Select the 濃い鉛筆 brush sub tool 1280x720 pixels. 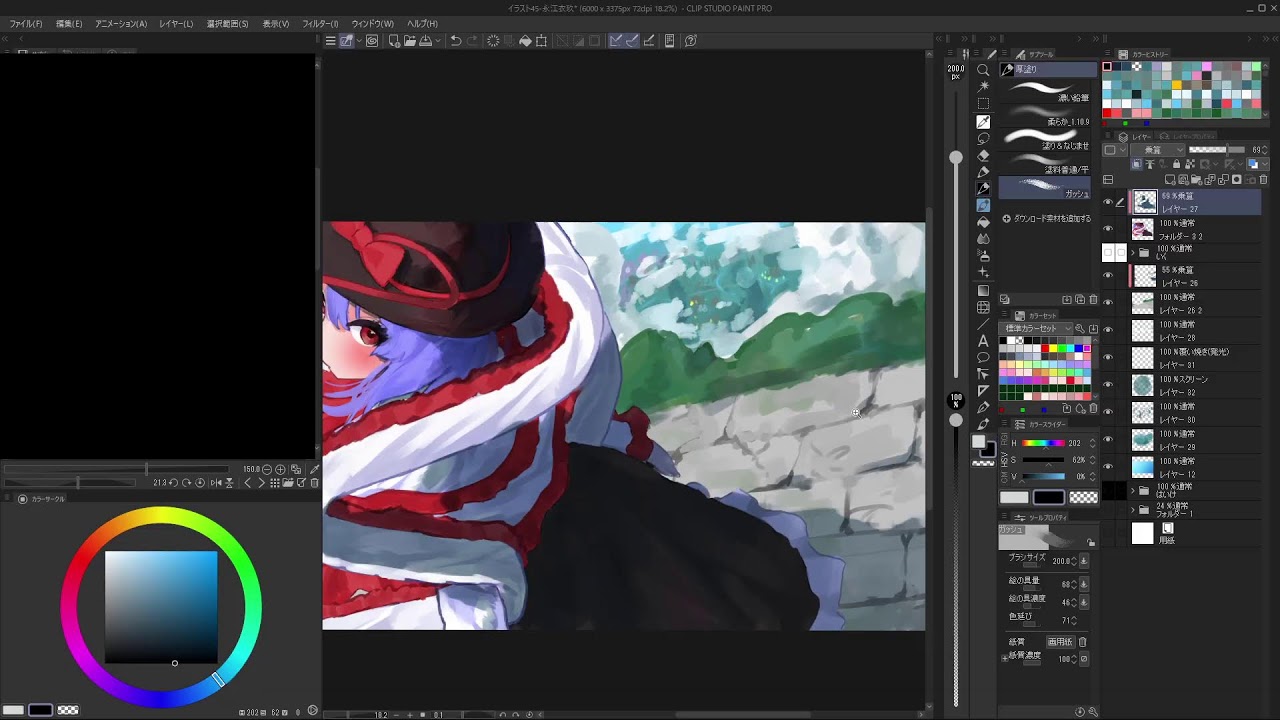coord(1047,91)
